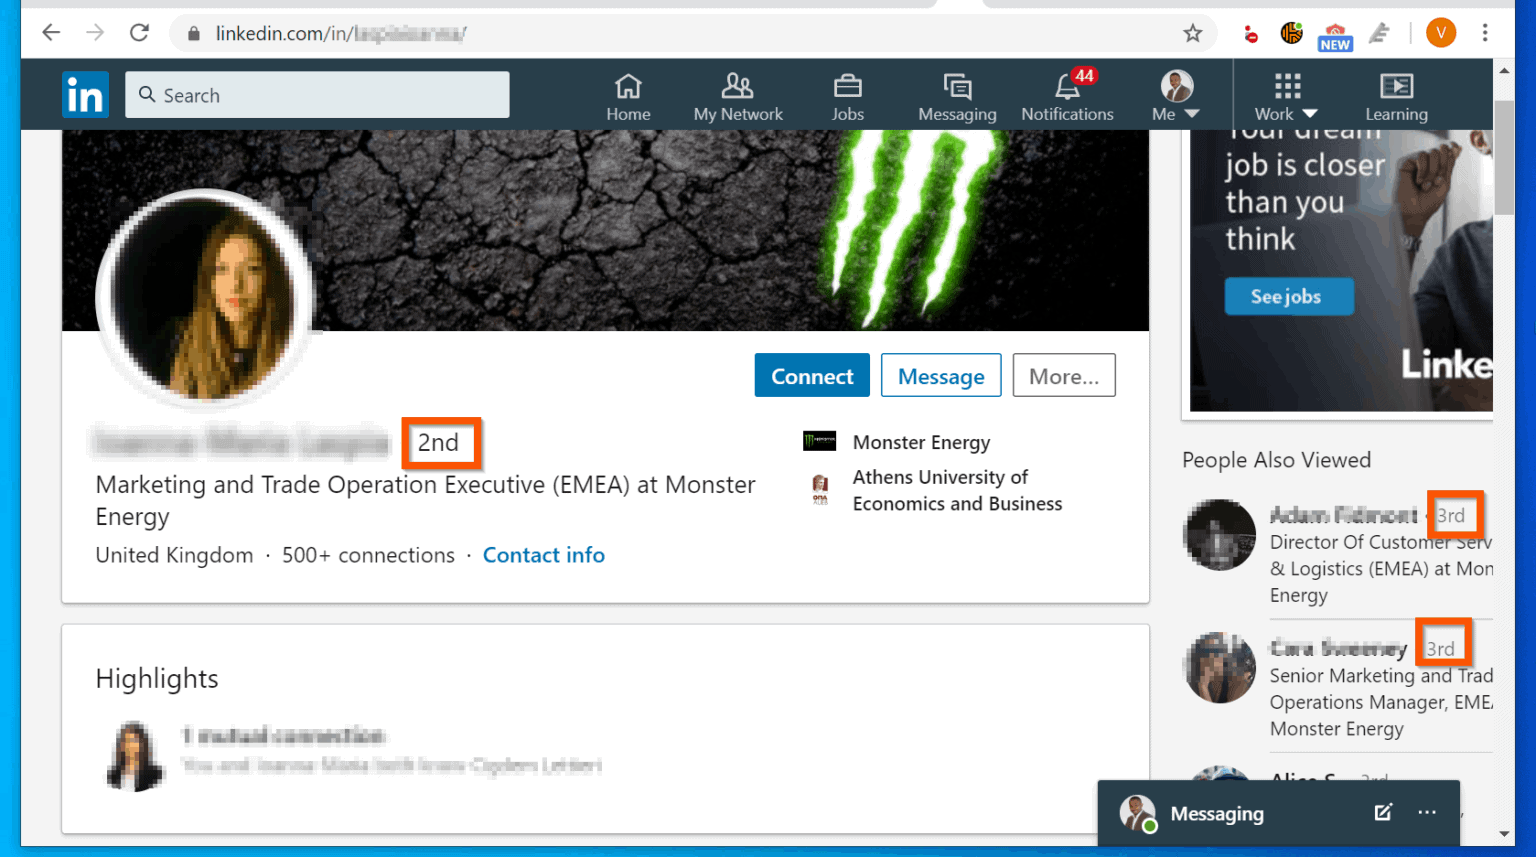
Task: Click 500+ connections text
Action: point(368,555)
